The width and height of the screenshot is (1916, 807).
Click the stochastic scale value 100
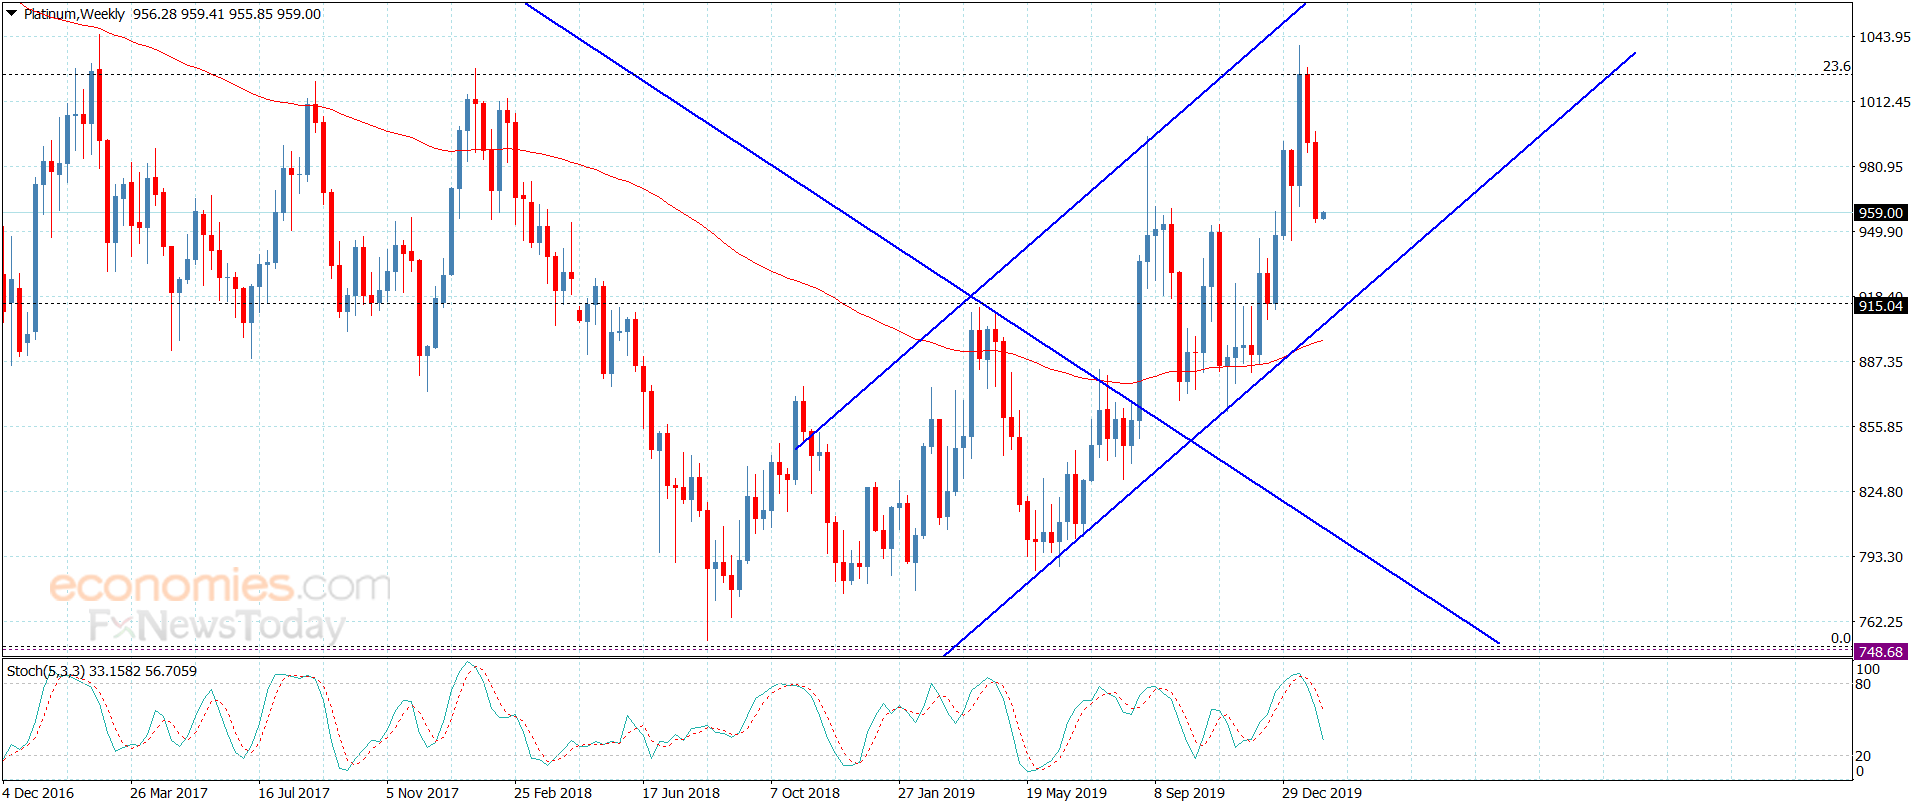coord(1868,669)
